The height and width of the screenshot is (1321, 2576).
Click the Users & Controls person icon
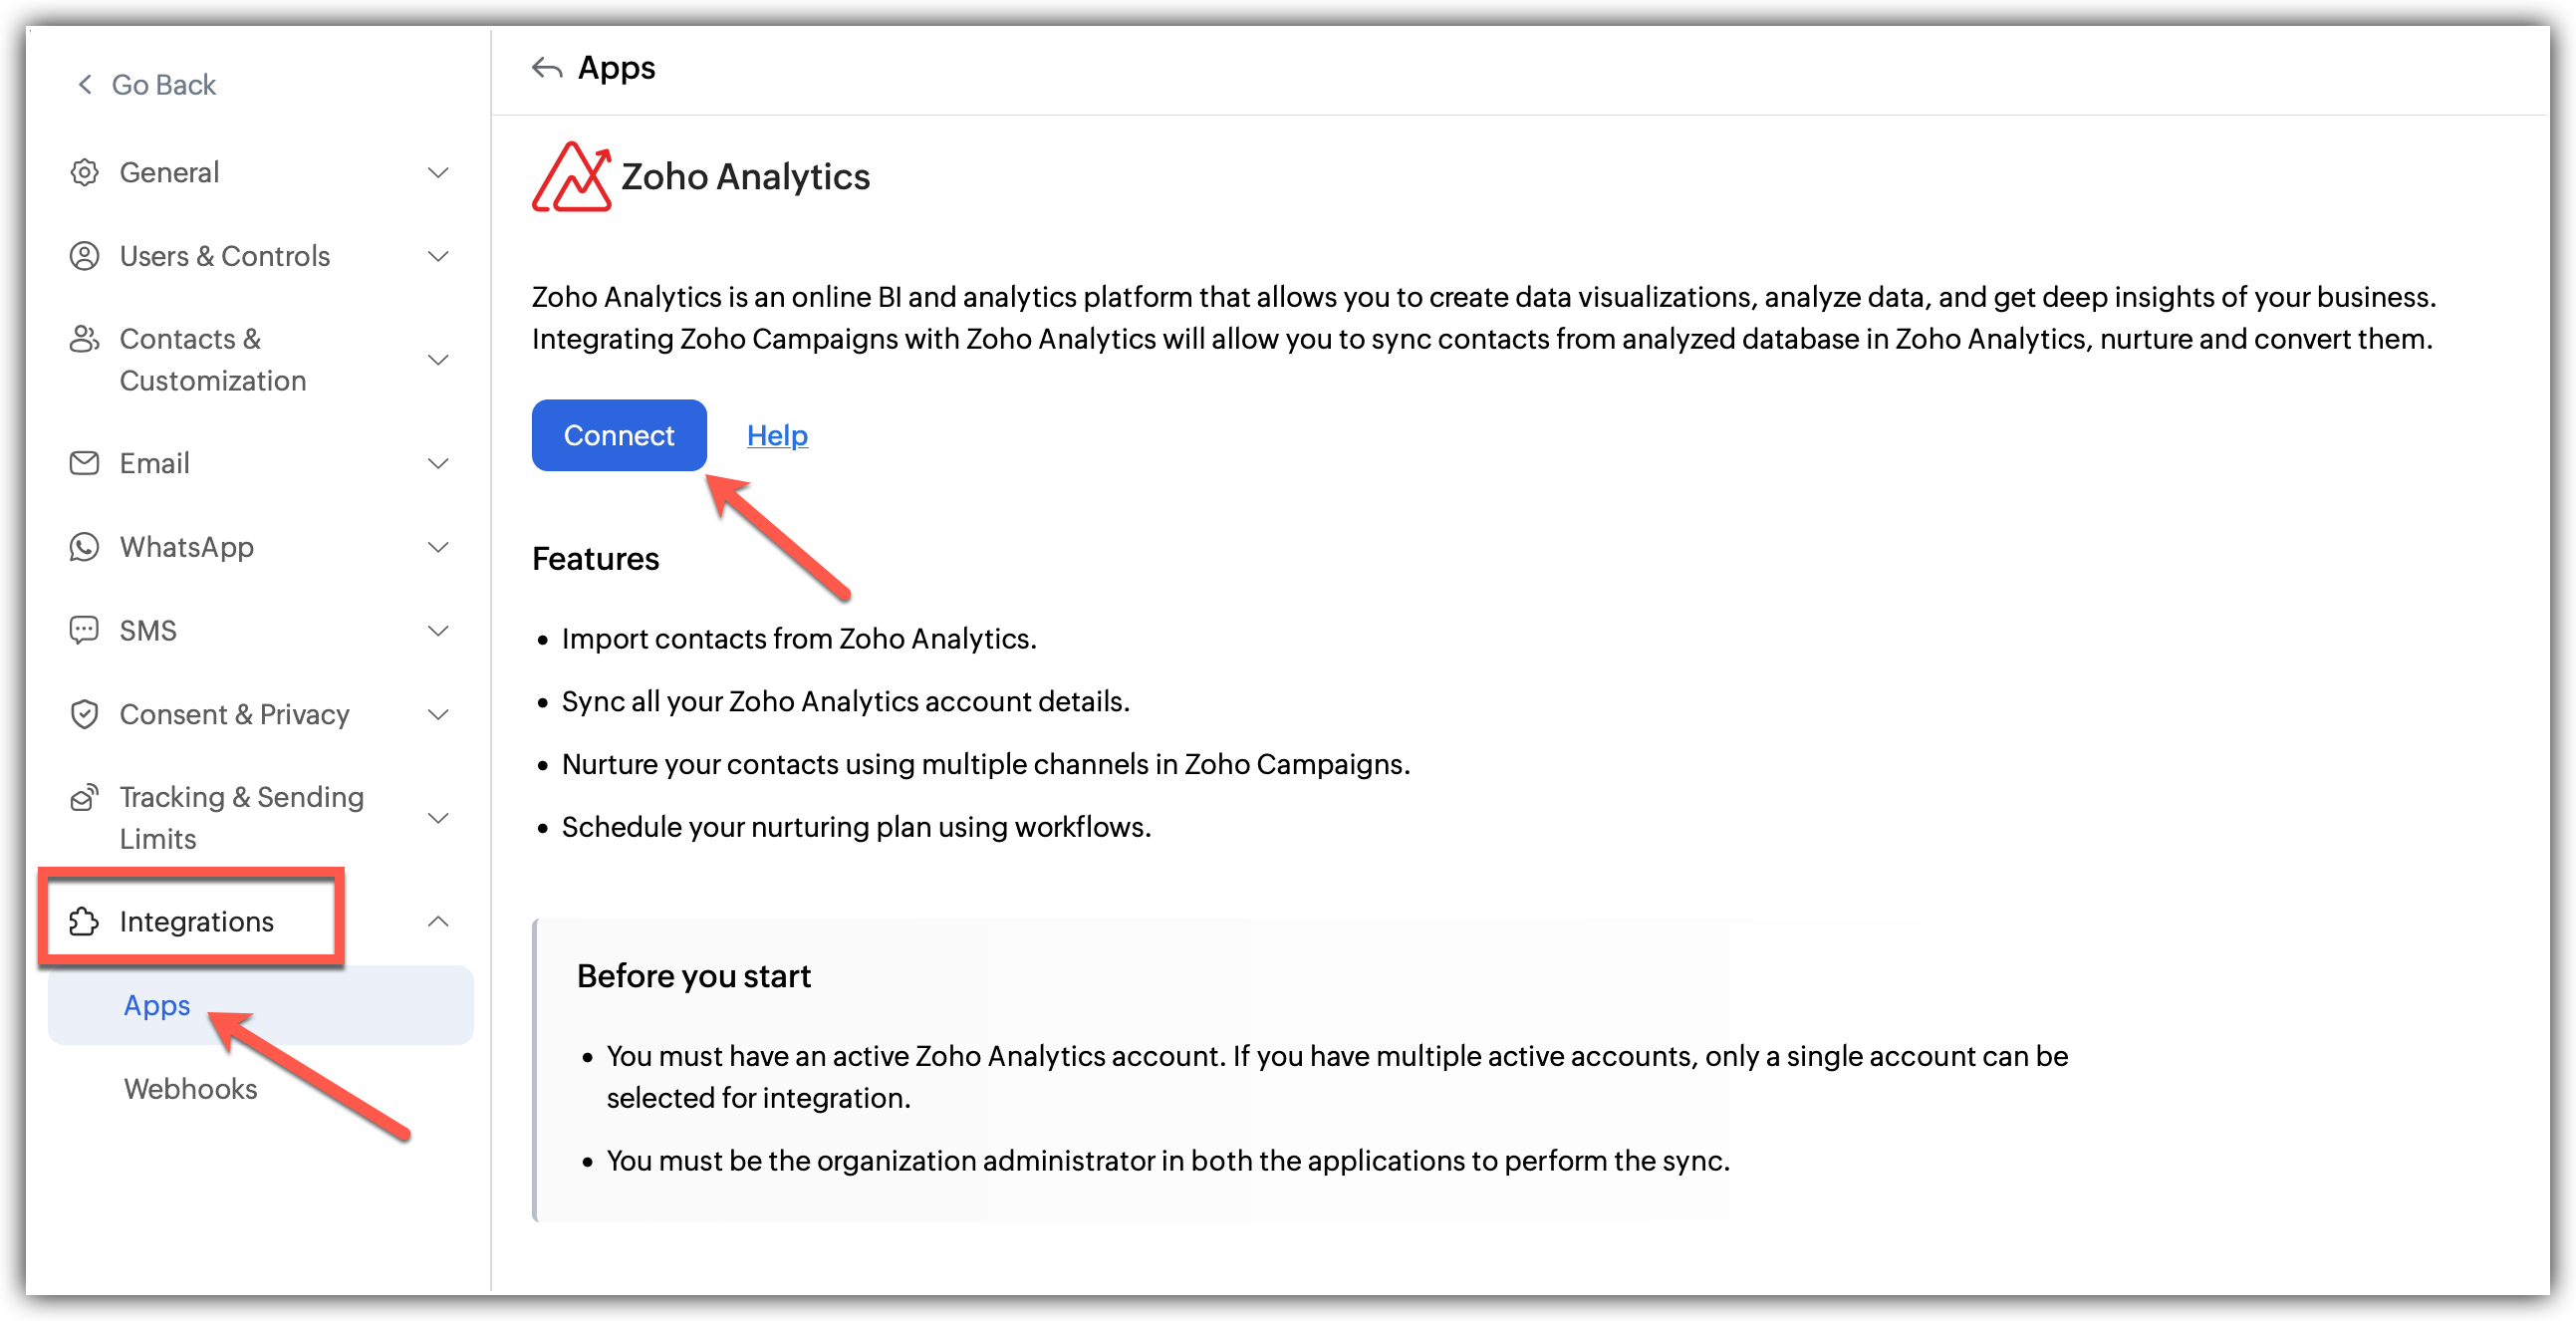(85, 256)
